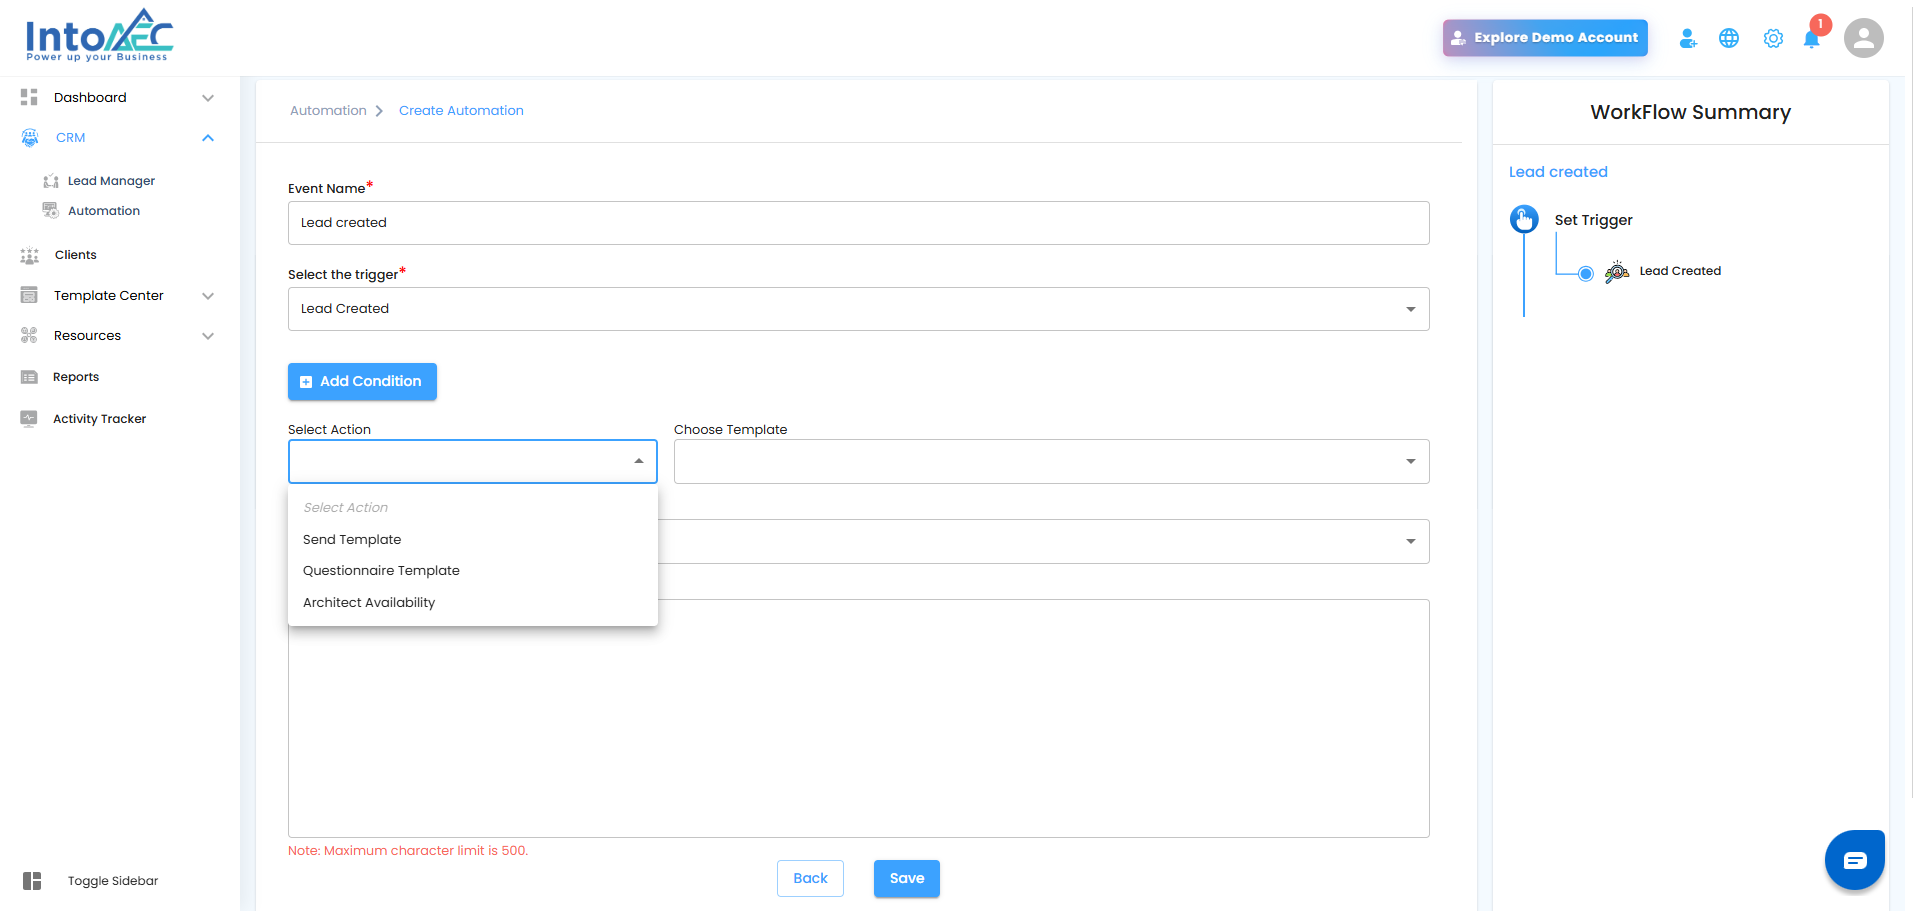Click the Event Name input field
The image size is (1914, 911).
(858, 223)
